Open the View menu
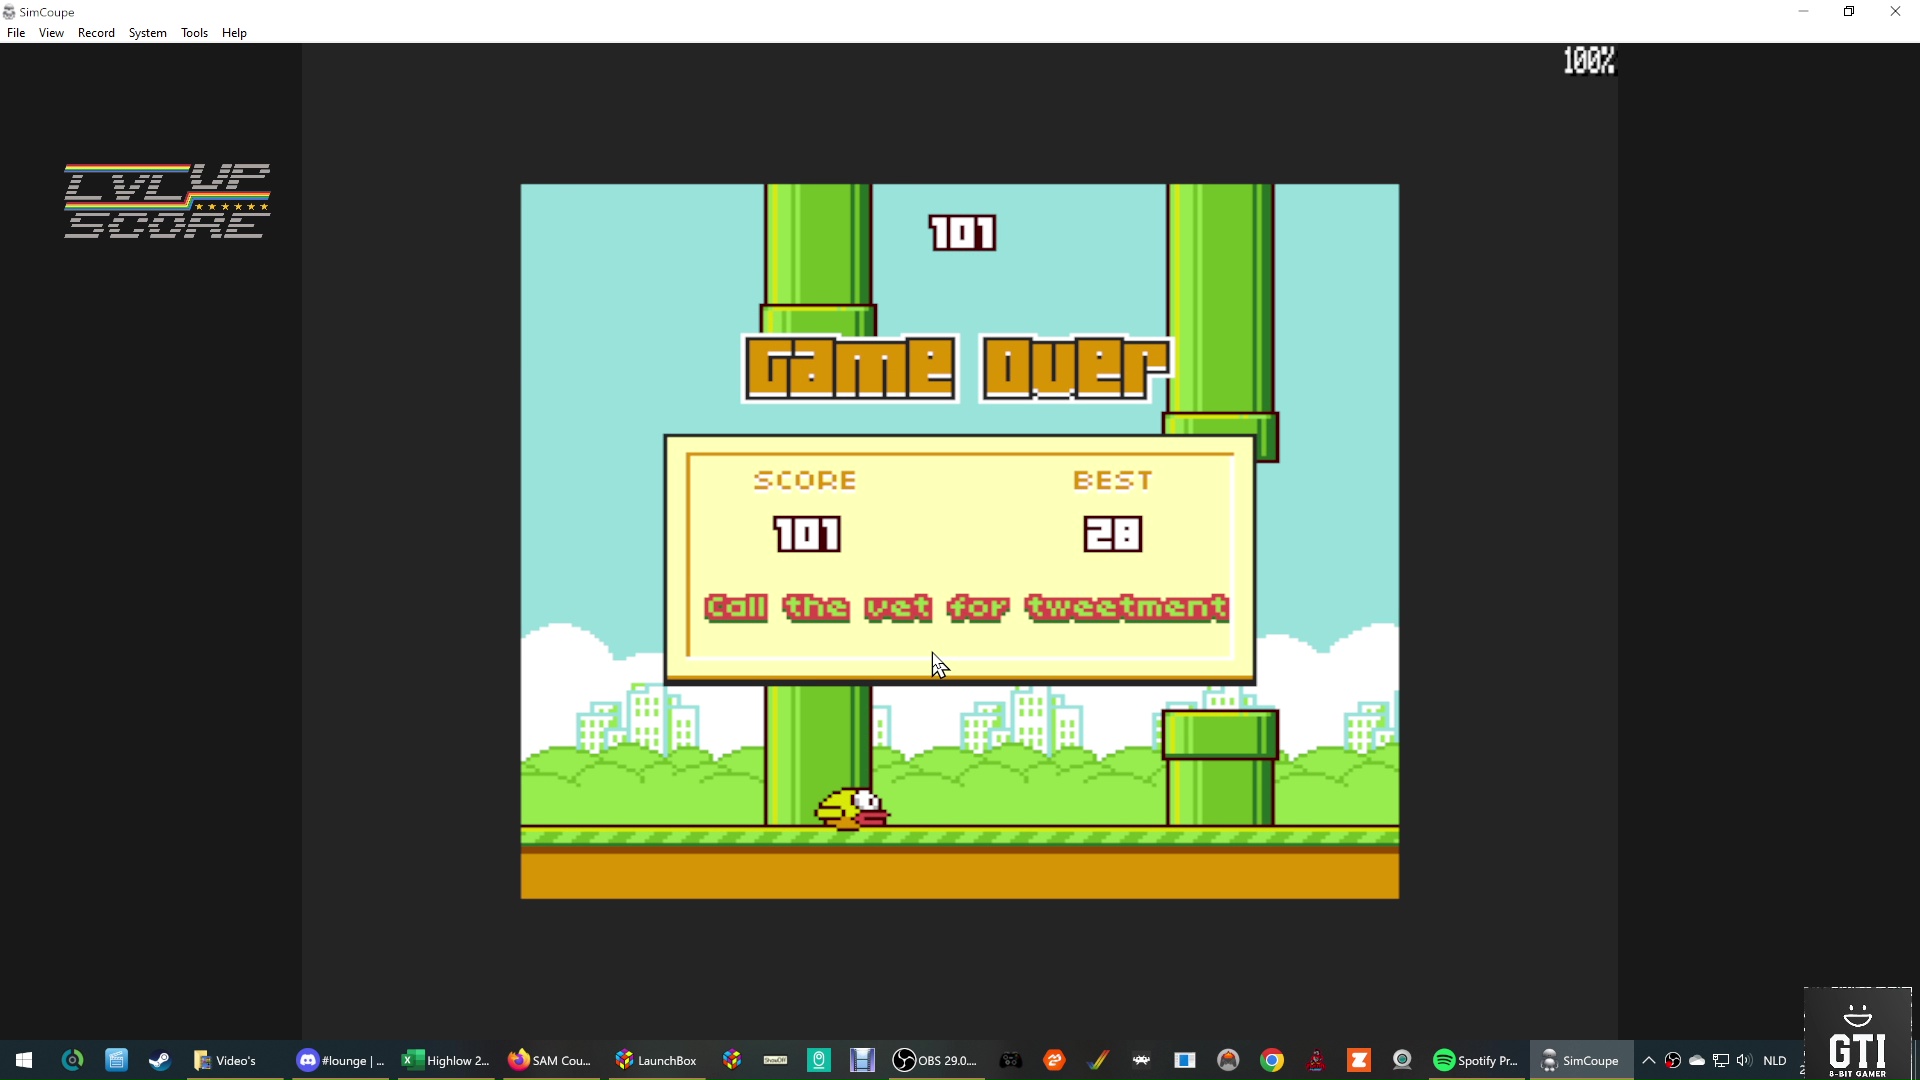The image size is (1920, 1080). coord(51,33)
